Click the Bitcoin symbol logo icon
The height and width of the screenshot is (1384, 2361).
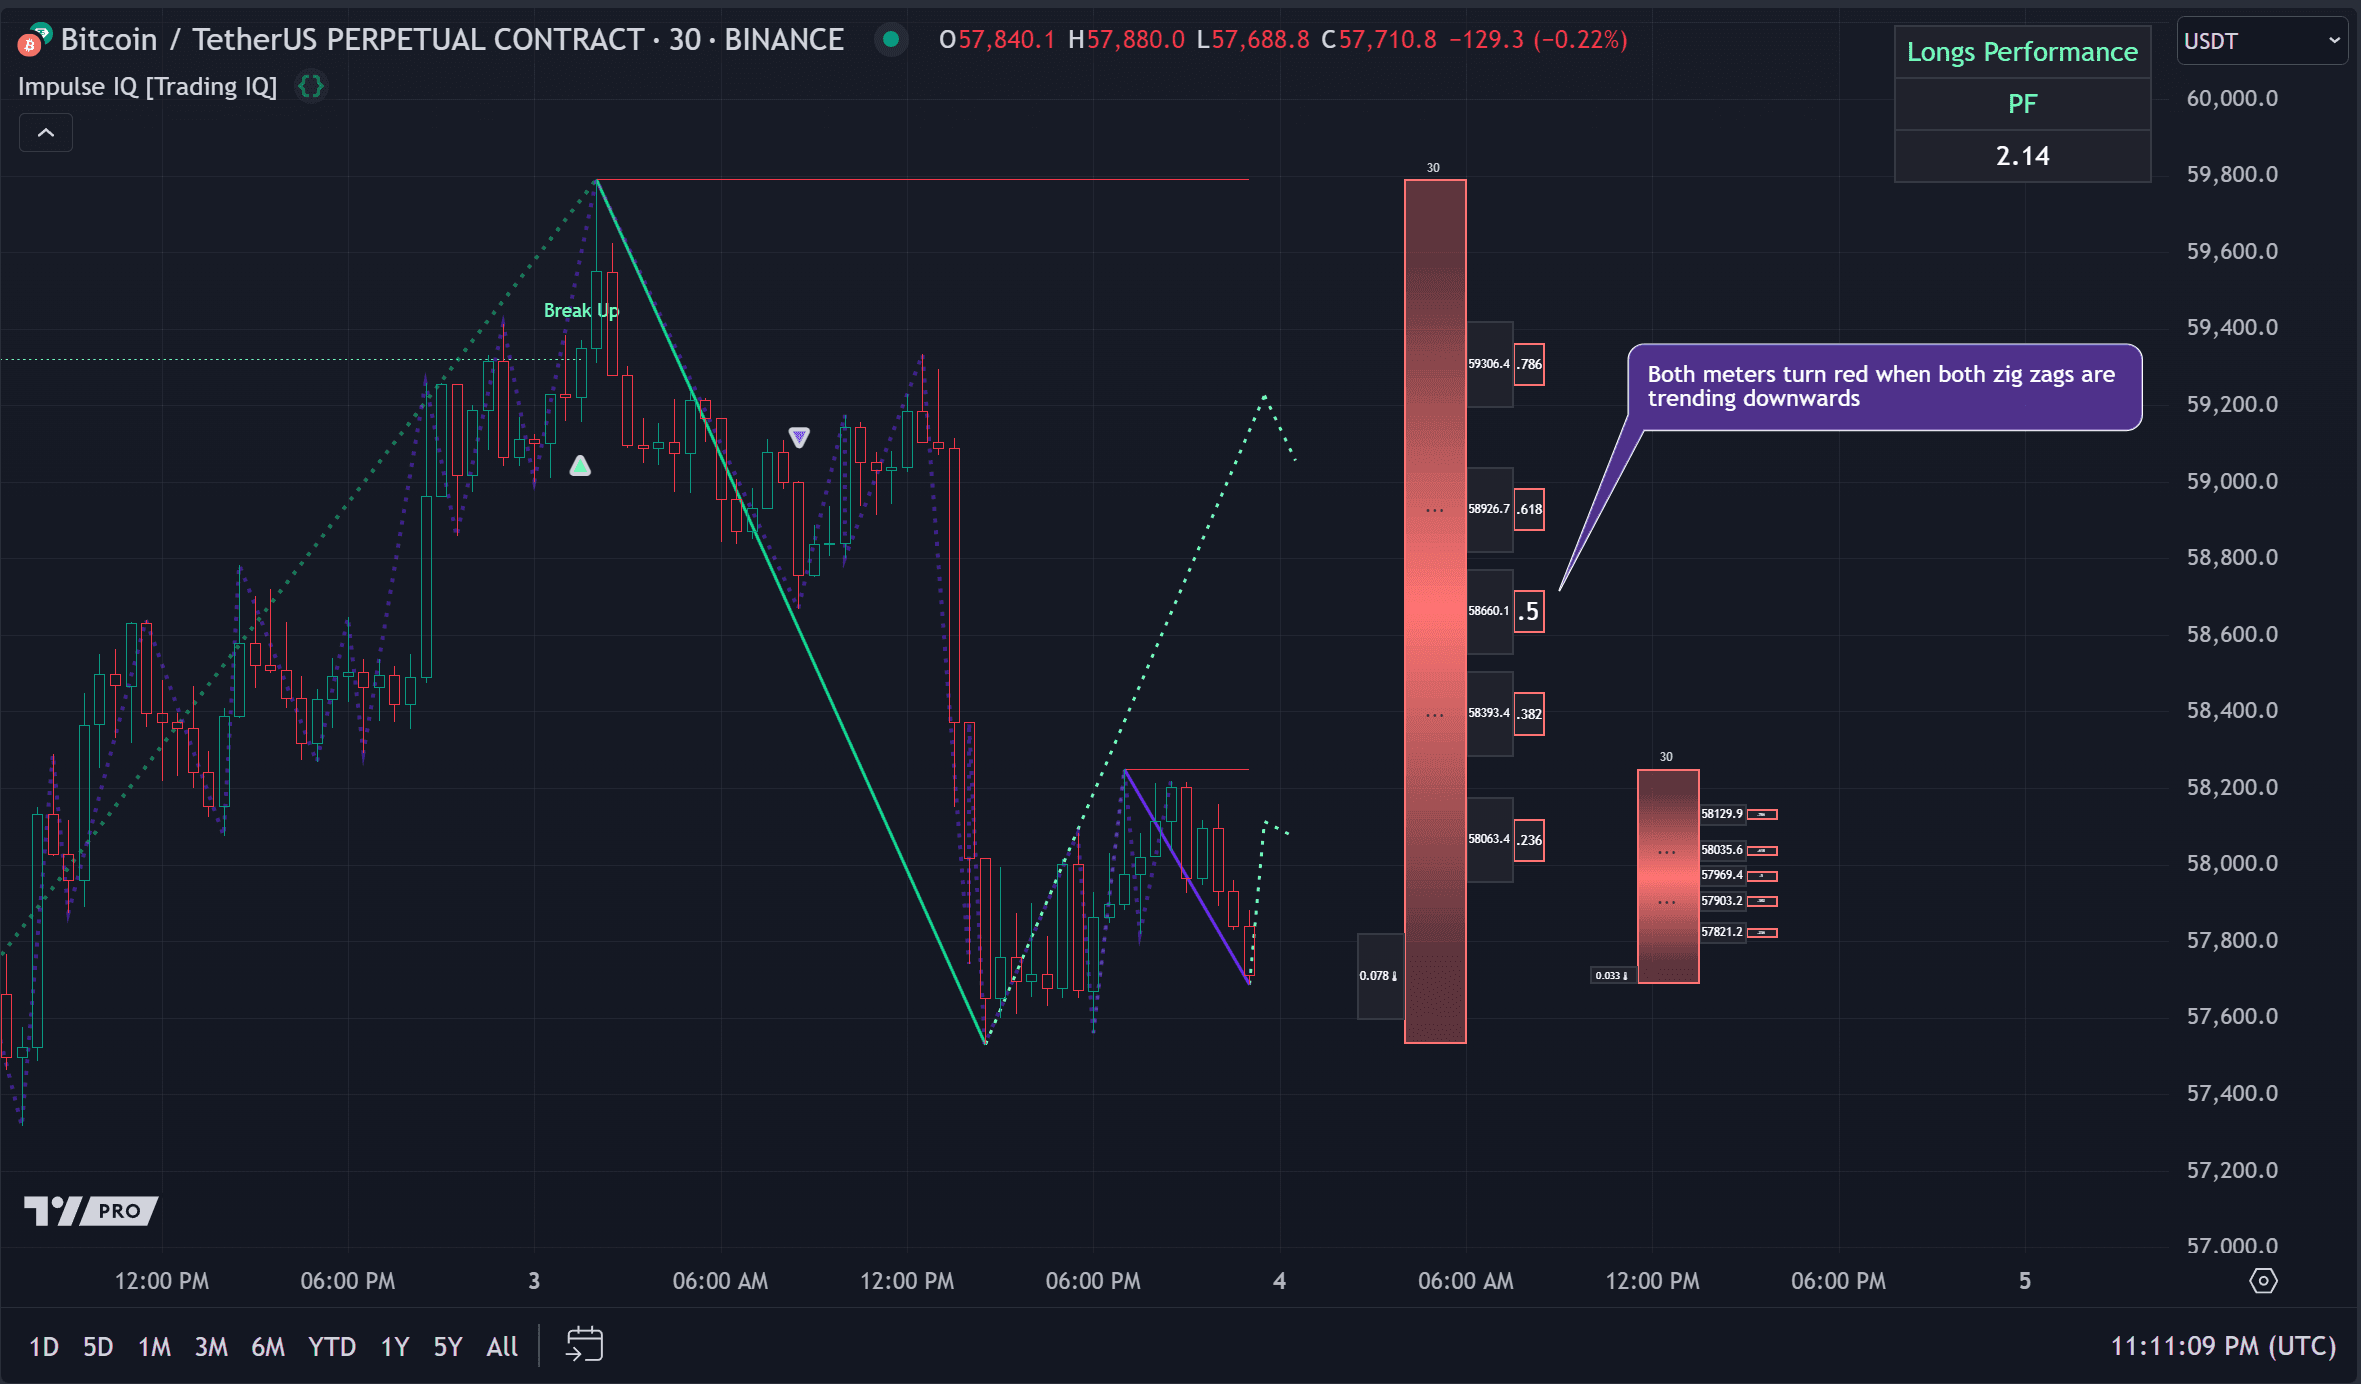(x=33, y=41)
